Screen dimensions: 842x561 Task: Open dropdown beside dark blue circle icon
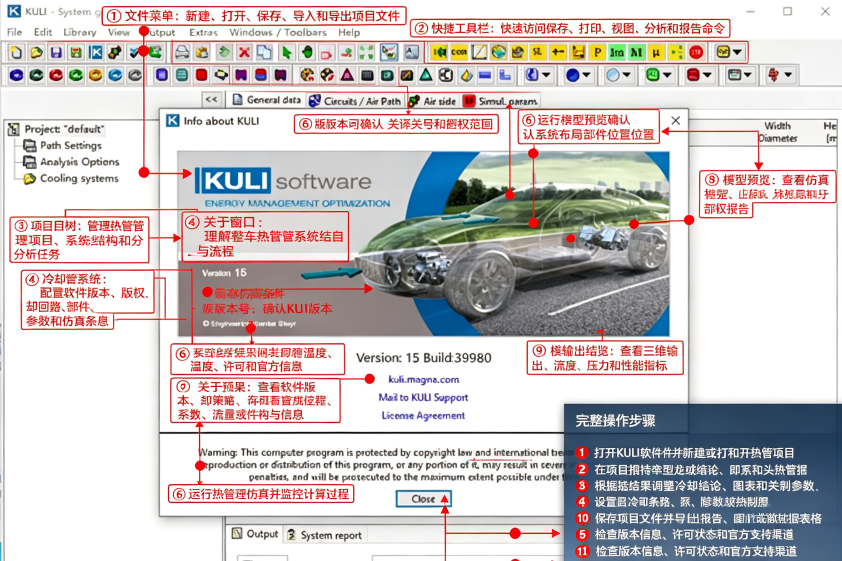click(x=586, y=75)
